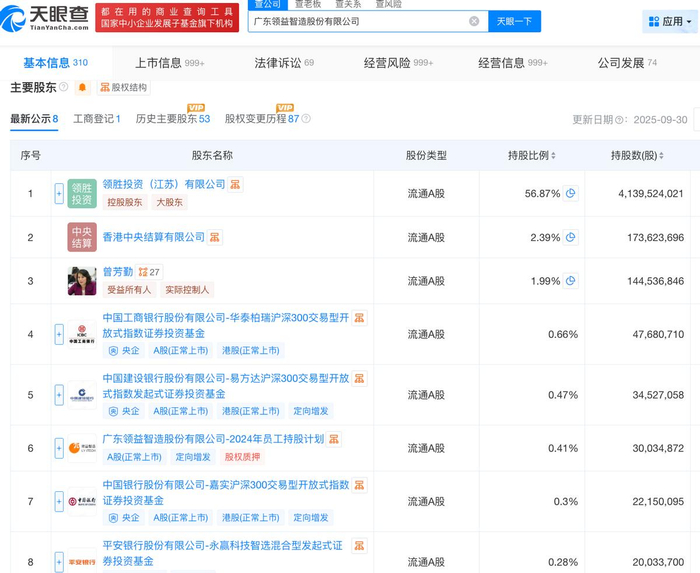
Task: Expand row 1 领胜投资 with plus button
Action: tap(59, 193)
